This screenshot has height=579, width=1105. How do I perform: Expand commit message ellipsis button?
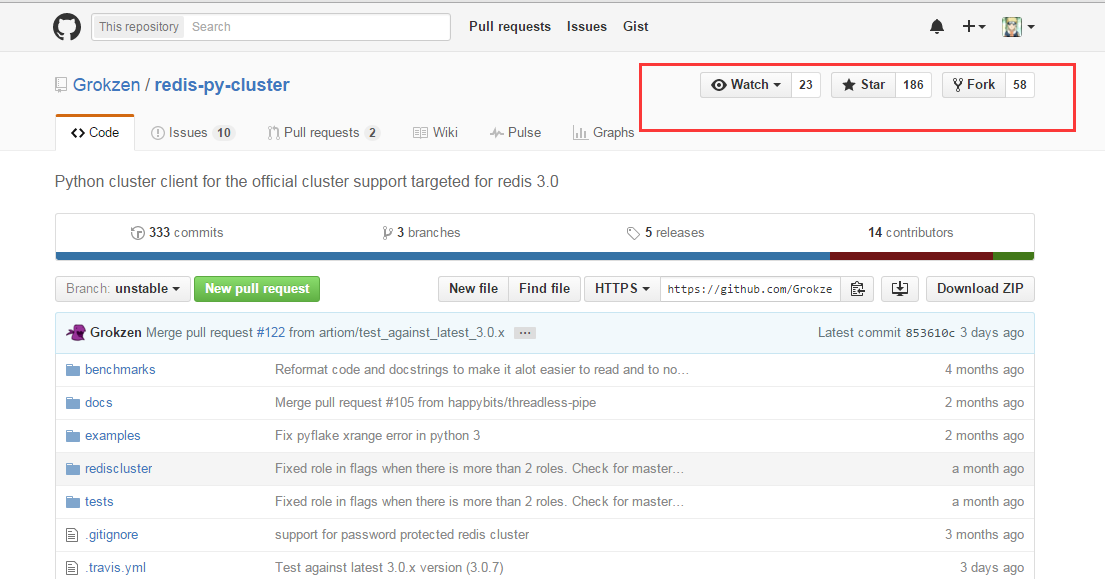click(524, 333)
